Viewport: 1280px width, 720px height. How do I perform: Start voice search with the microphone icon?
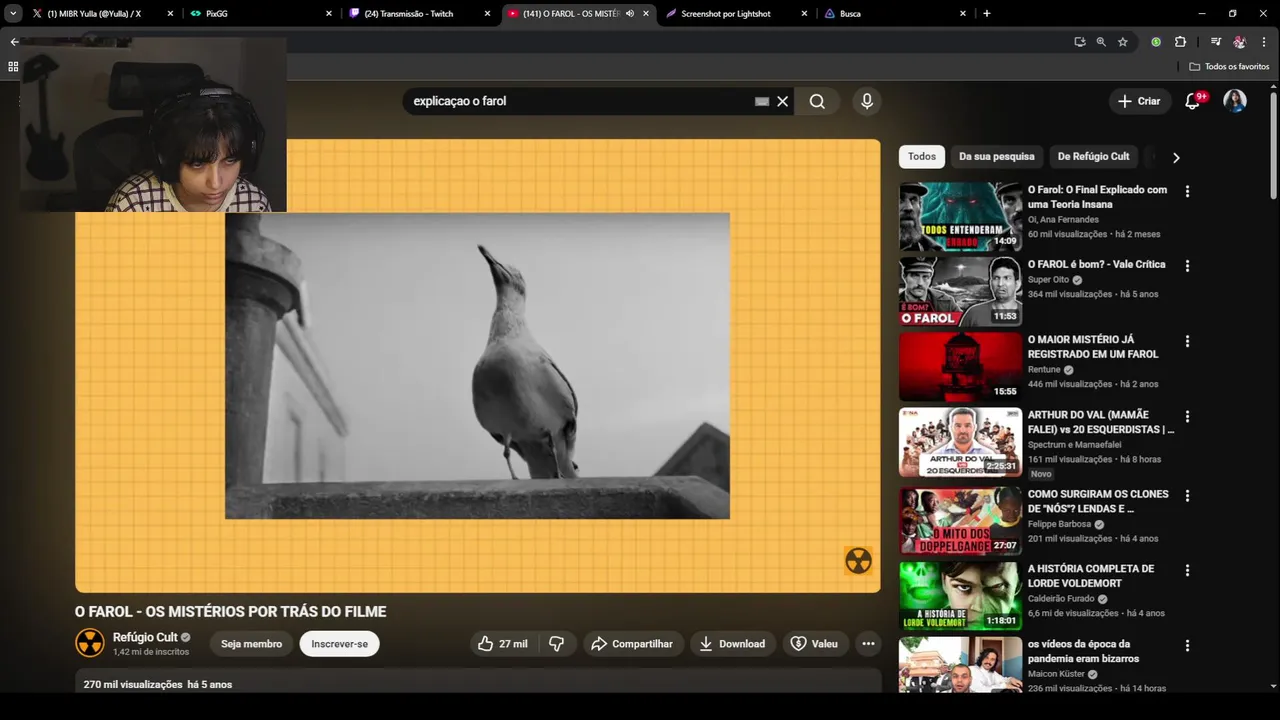coord(867,101)
